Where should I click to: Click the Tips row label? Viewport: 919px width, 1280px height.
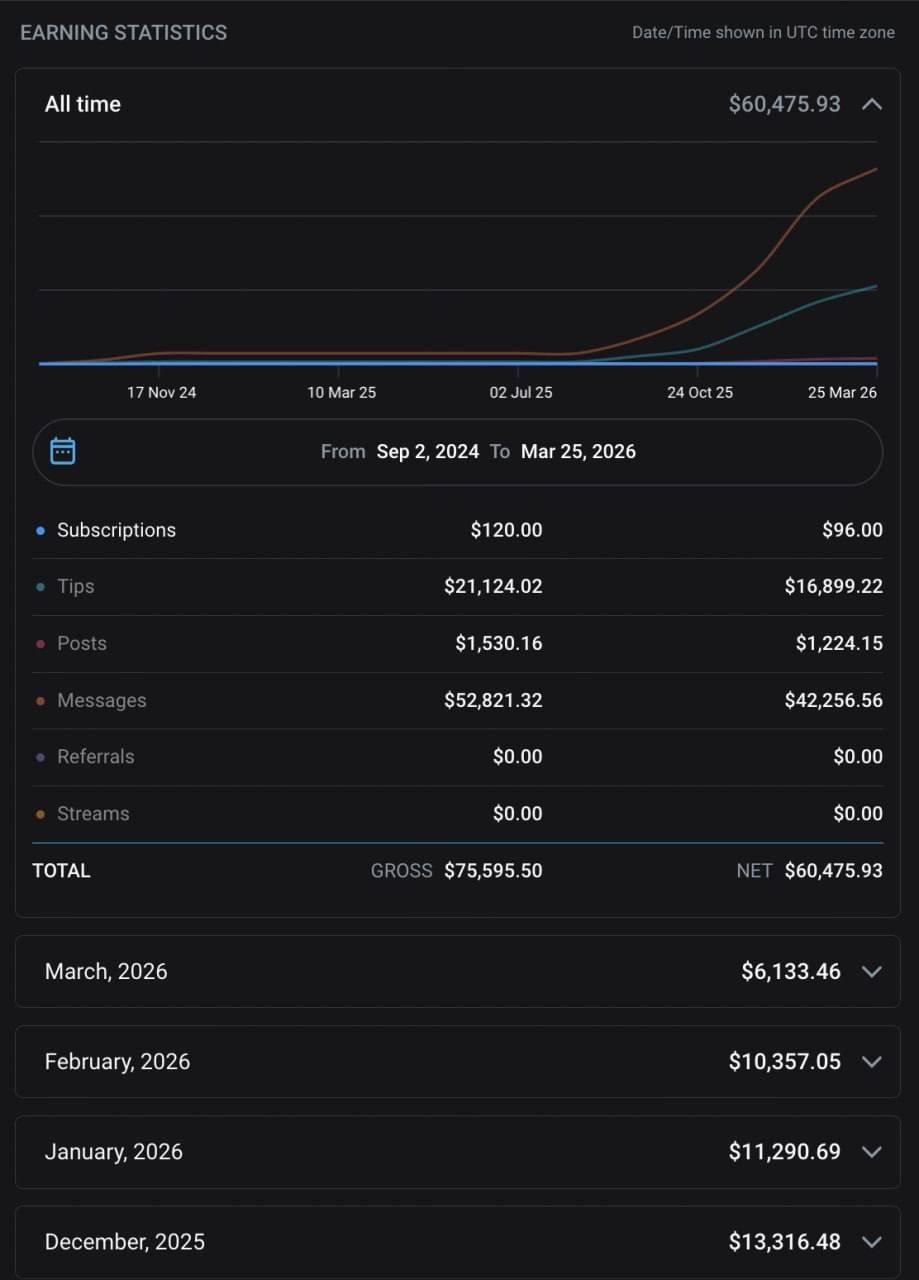[76, 586]
